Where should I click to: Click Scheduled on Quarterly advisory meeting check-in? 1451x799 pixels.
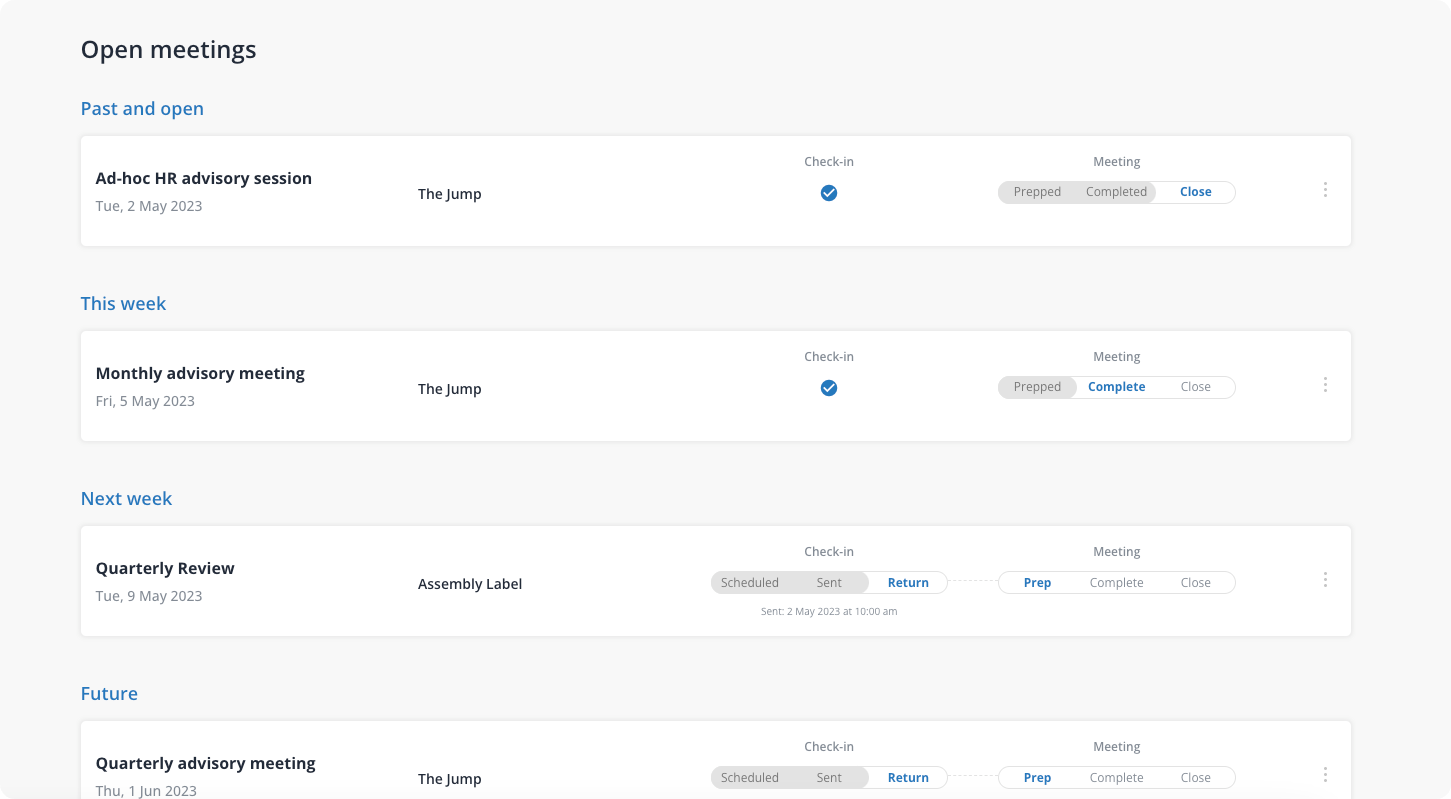point(750,777)
